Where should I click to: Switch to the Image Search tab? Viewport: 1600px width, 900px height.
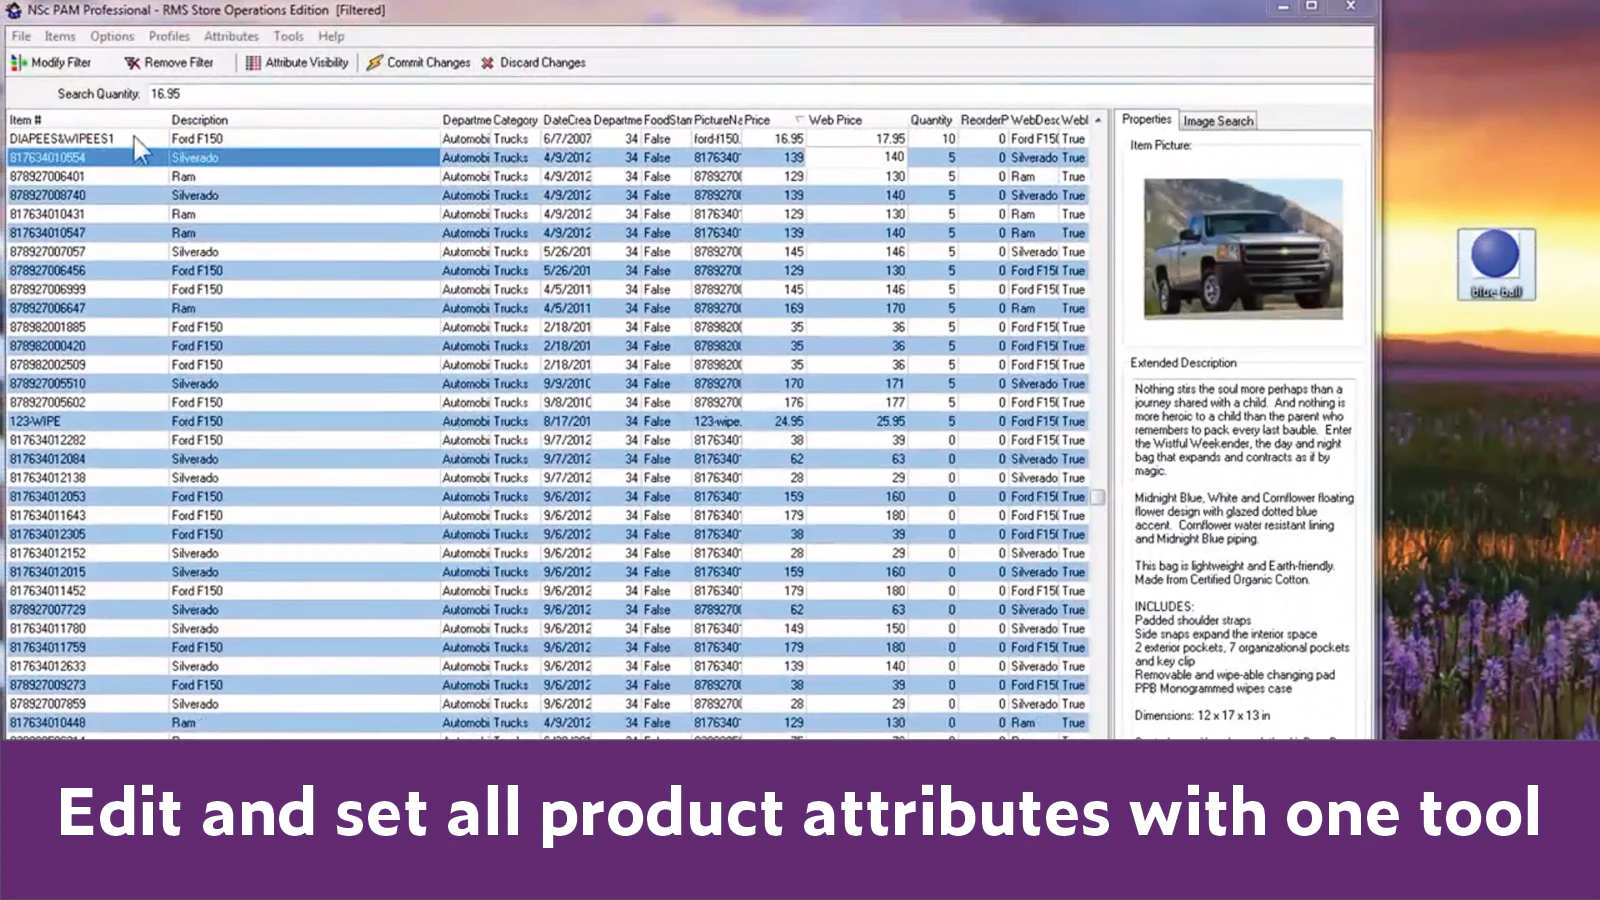1218,121
